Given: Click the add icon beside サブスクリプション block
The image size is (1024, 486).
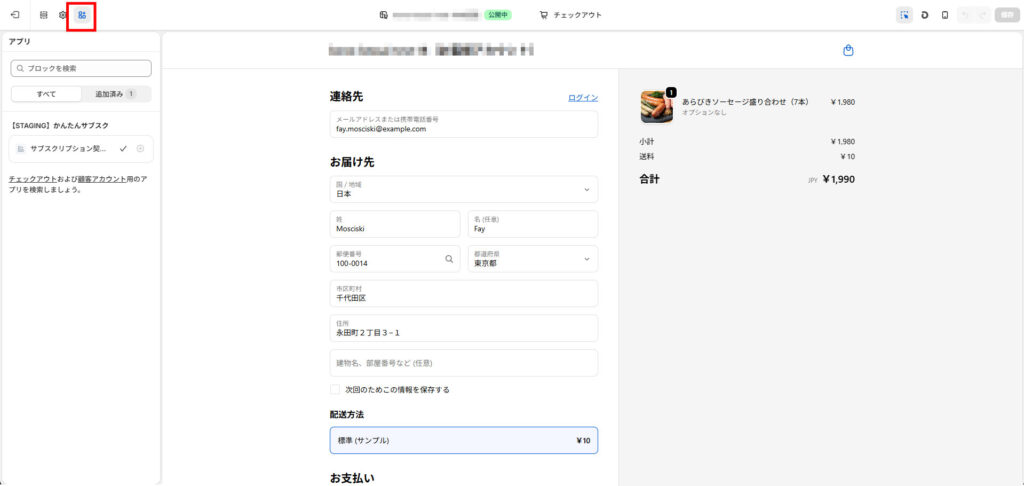Looking at the screenshot, I should click(x=140, y=149).
